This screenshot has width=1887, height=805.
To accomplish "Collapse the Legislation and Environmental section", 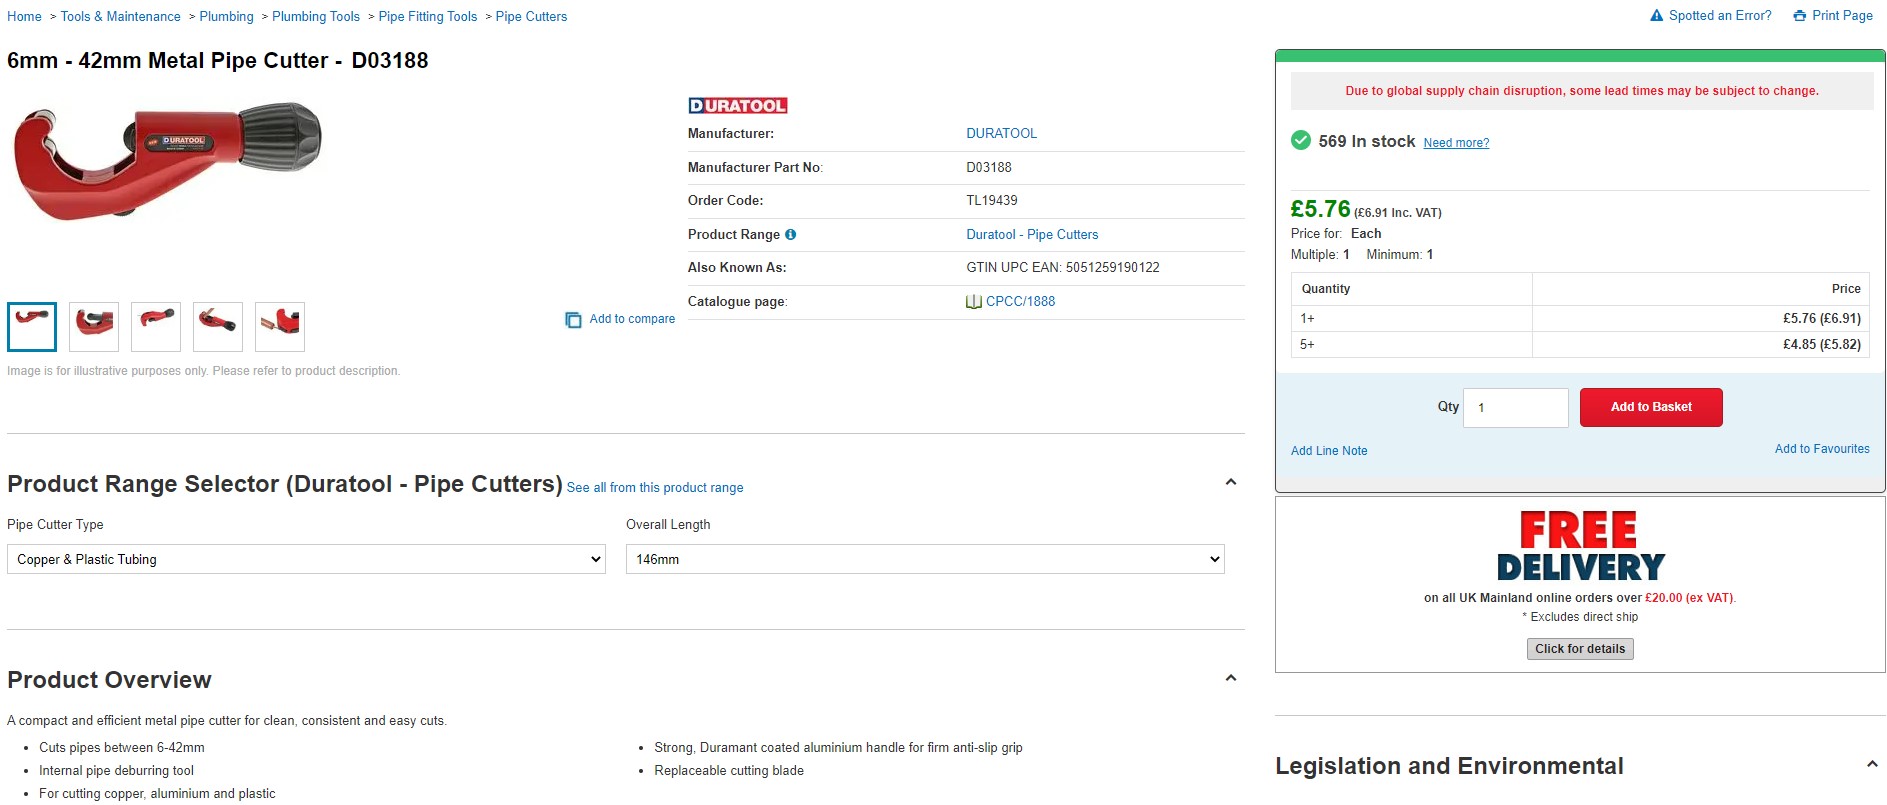I will (1872, 765).
